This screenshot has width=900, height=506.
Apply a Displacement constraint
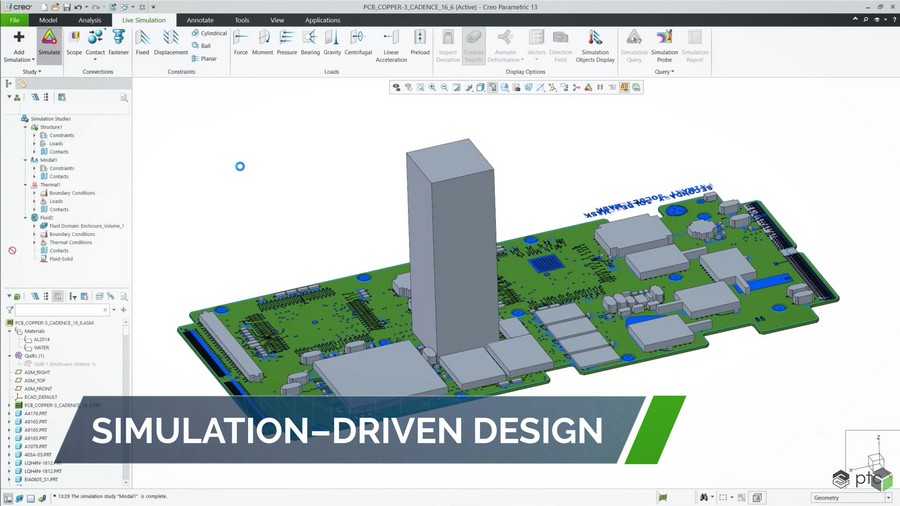(170, 42)
